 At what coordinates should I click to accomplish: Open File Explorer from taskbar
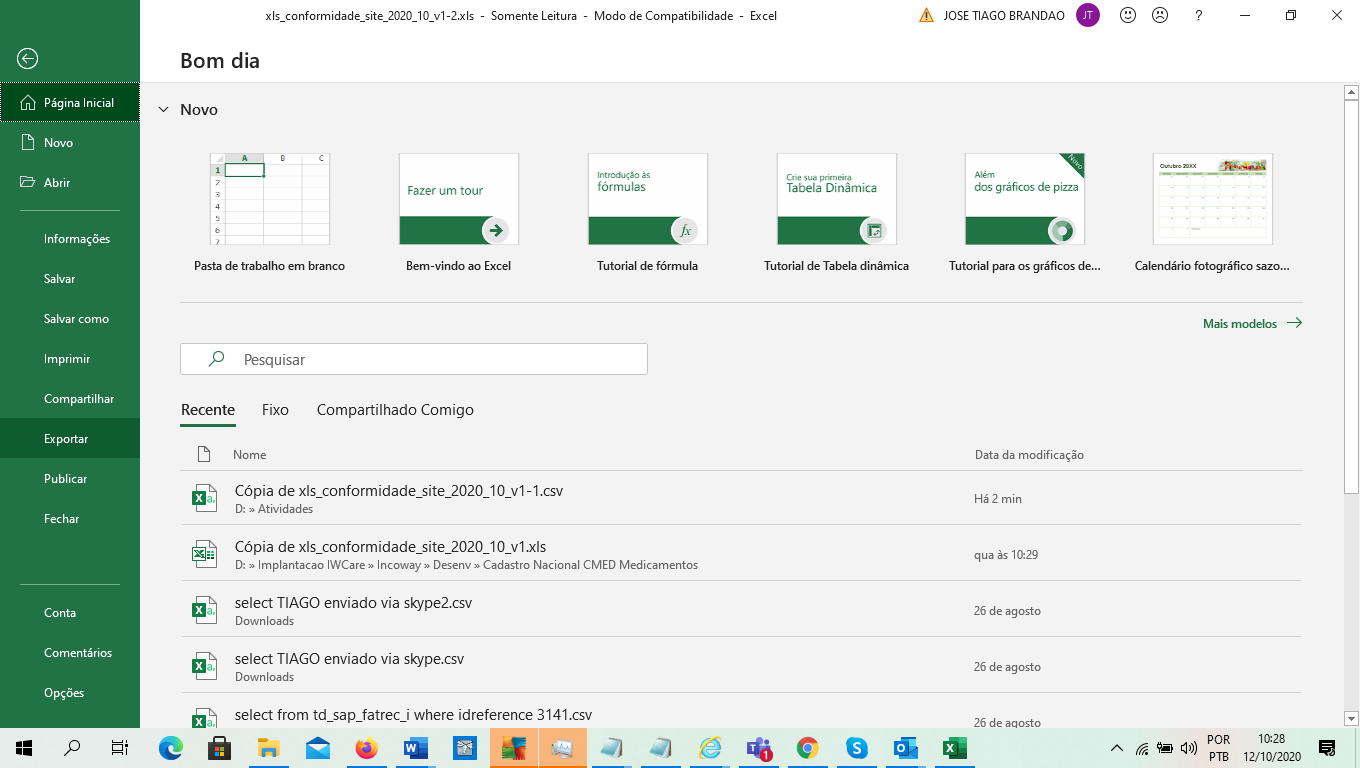coord(269,748)
